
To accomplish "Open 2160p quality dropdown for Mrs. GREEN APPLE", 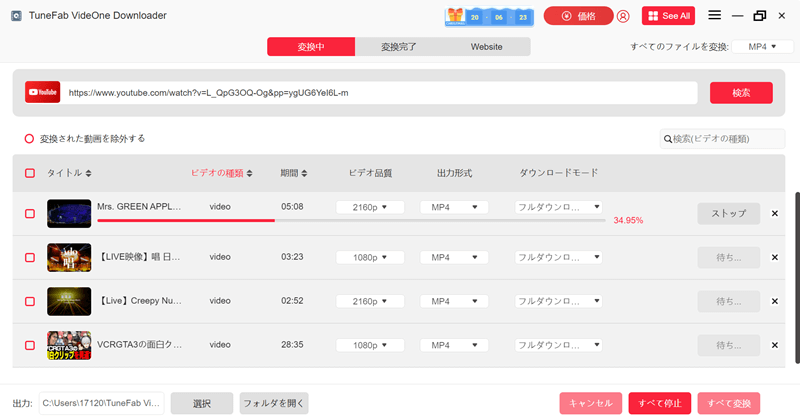I will 370,207.
